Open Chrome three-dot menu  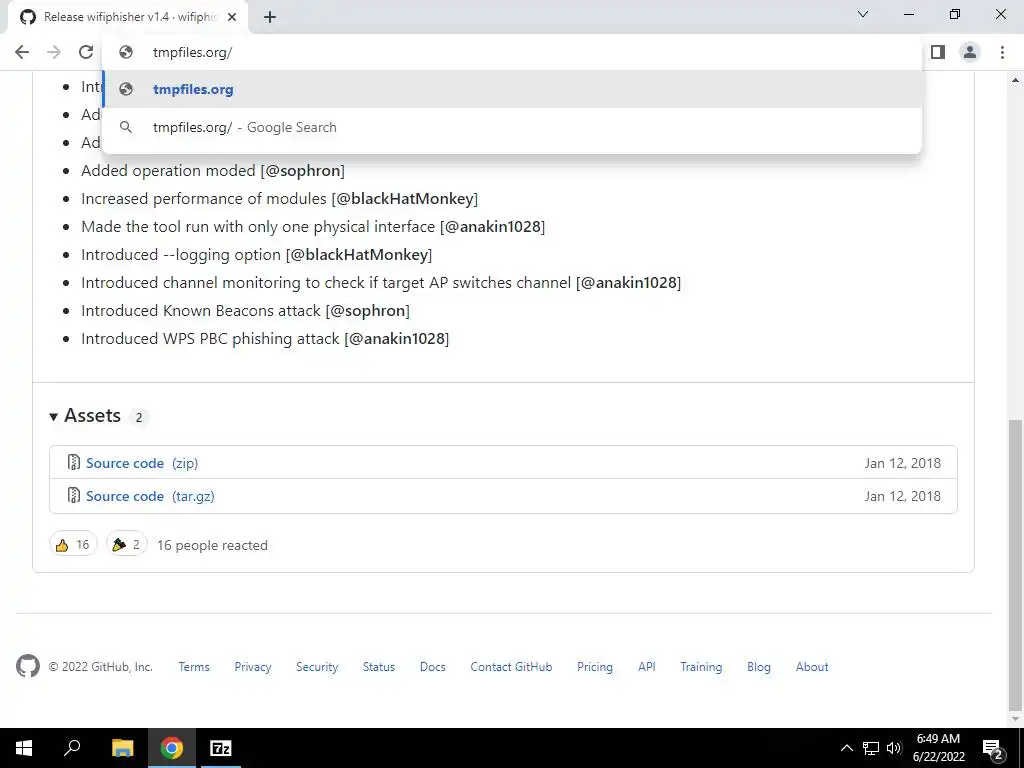pos(1002,52)
